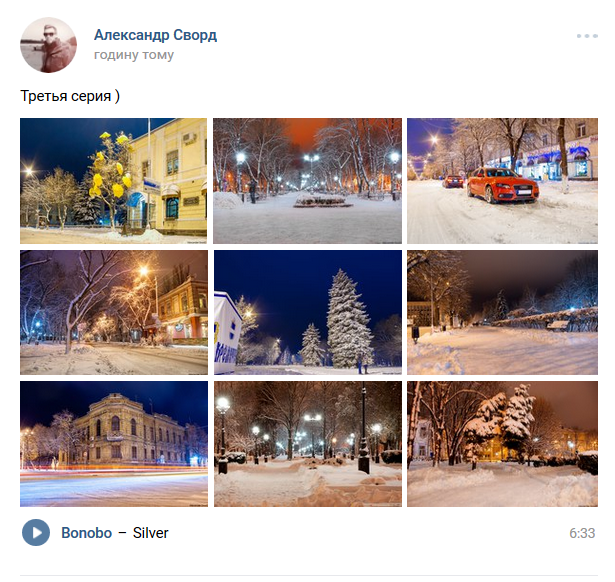Open photo of snowy street with brick building

coord(114,313)
